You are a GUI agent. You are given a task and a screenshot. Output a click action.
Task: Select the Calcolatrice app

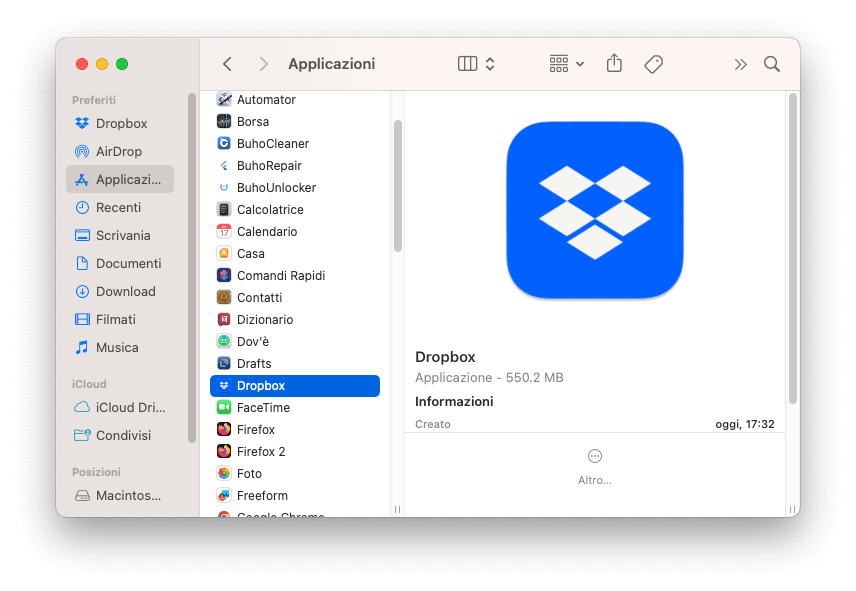click(x=295, y=210)
